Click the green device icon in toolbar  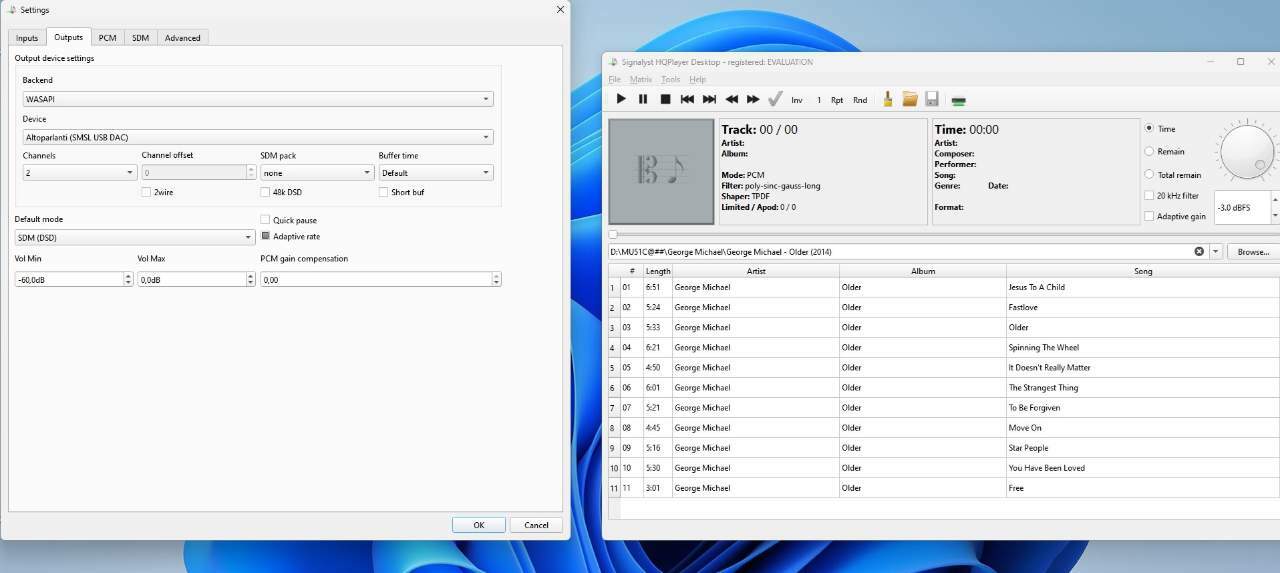pyautogui.click(x=958, y=100)
